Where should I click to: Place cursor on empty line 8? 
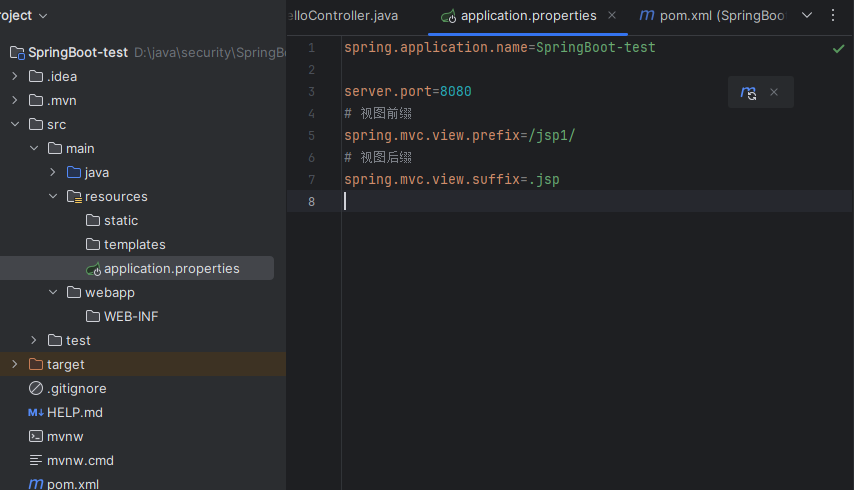coord(596,201)
